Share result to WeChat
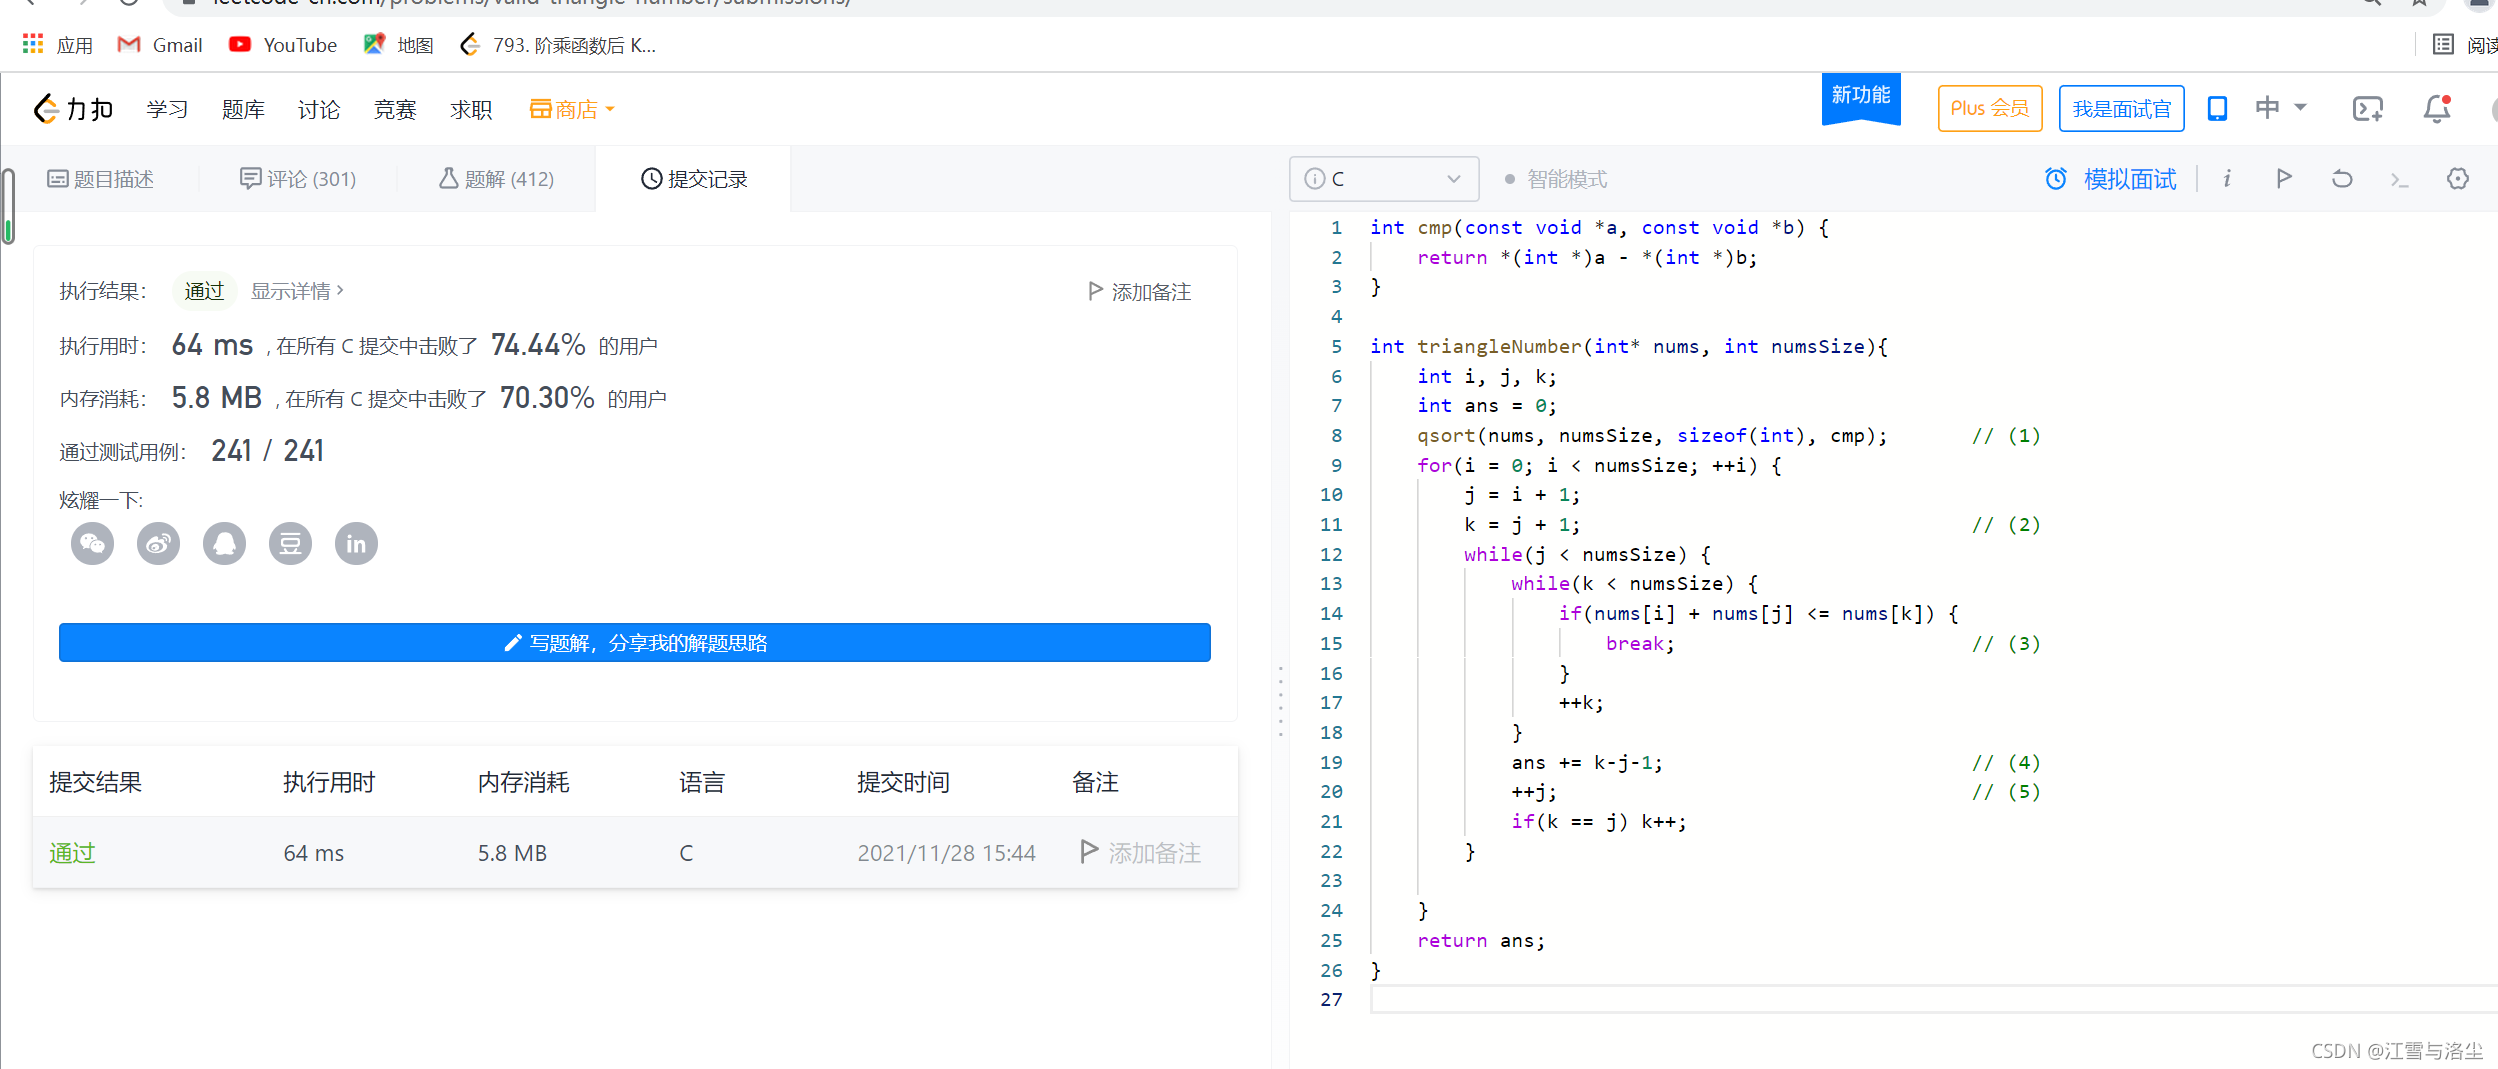2498x1069 pixels. [x=92, y=544]
